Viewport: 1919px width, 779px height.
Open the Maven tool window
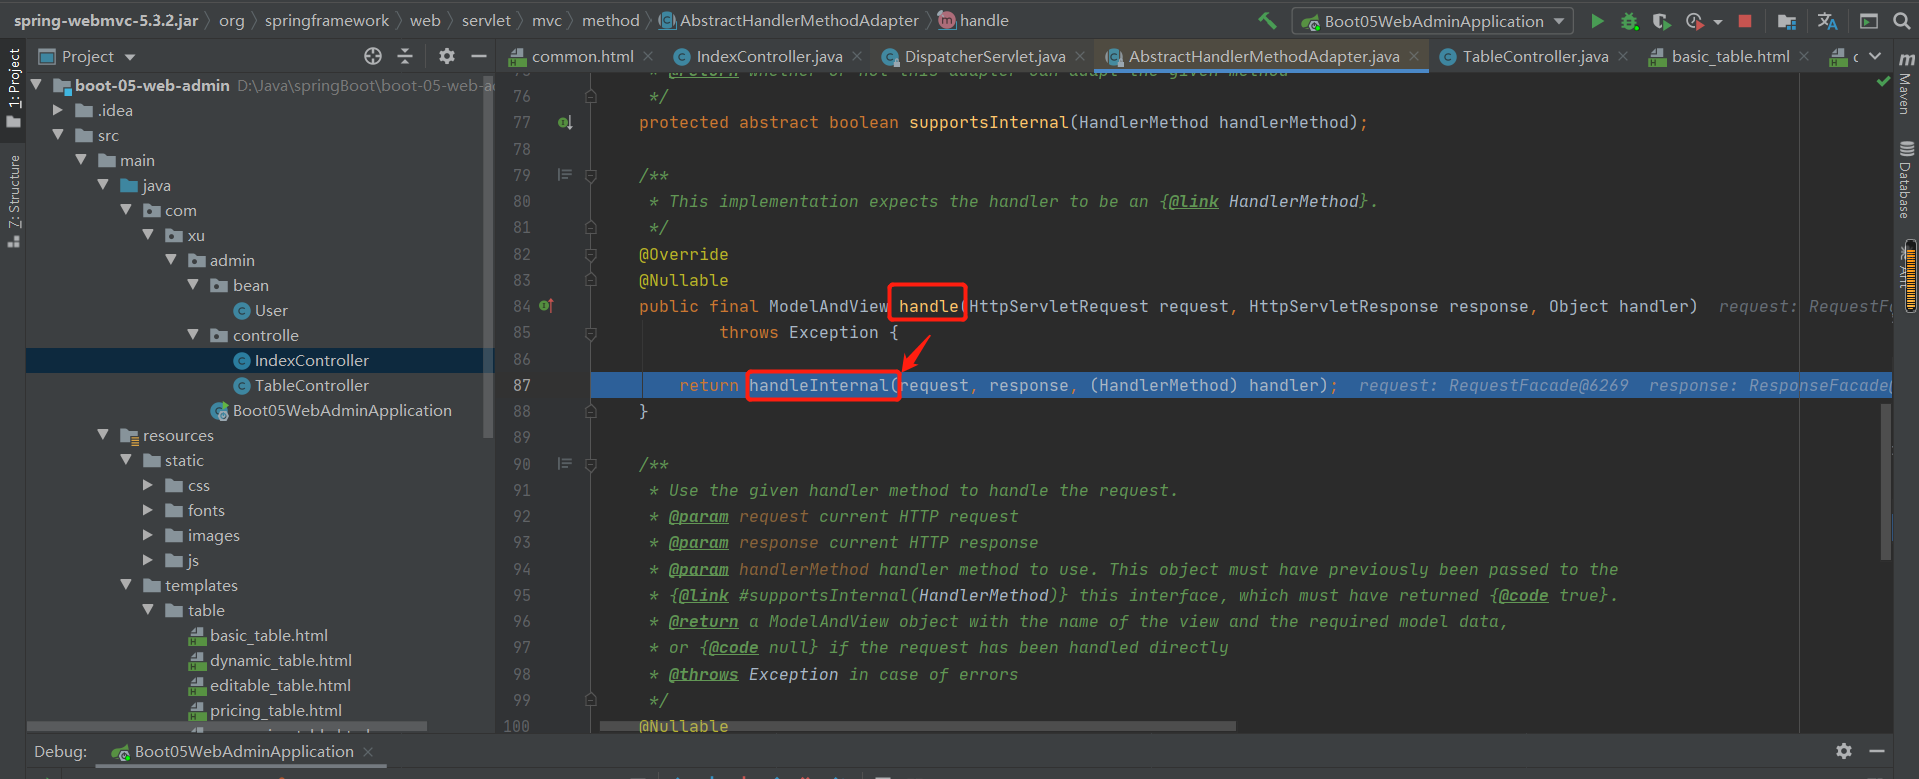coord(1906,84)
